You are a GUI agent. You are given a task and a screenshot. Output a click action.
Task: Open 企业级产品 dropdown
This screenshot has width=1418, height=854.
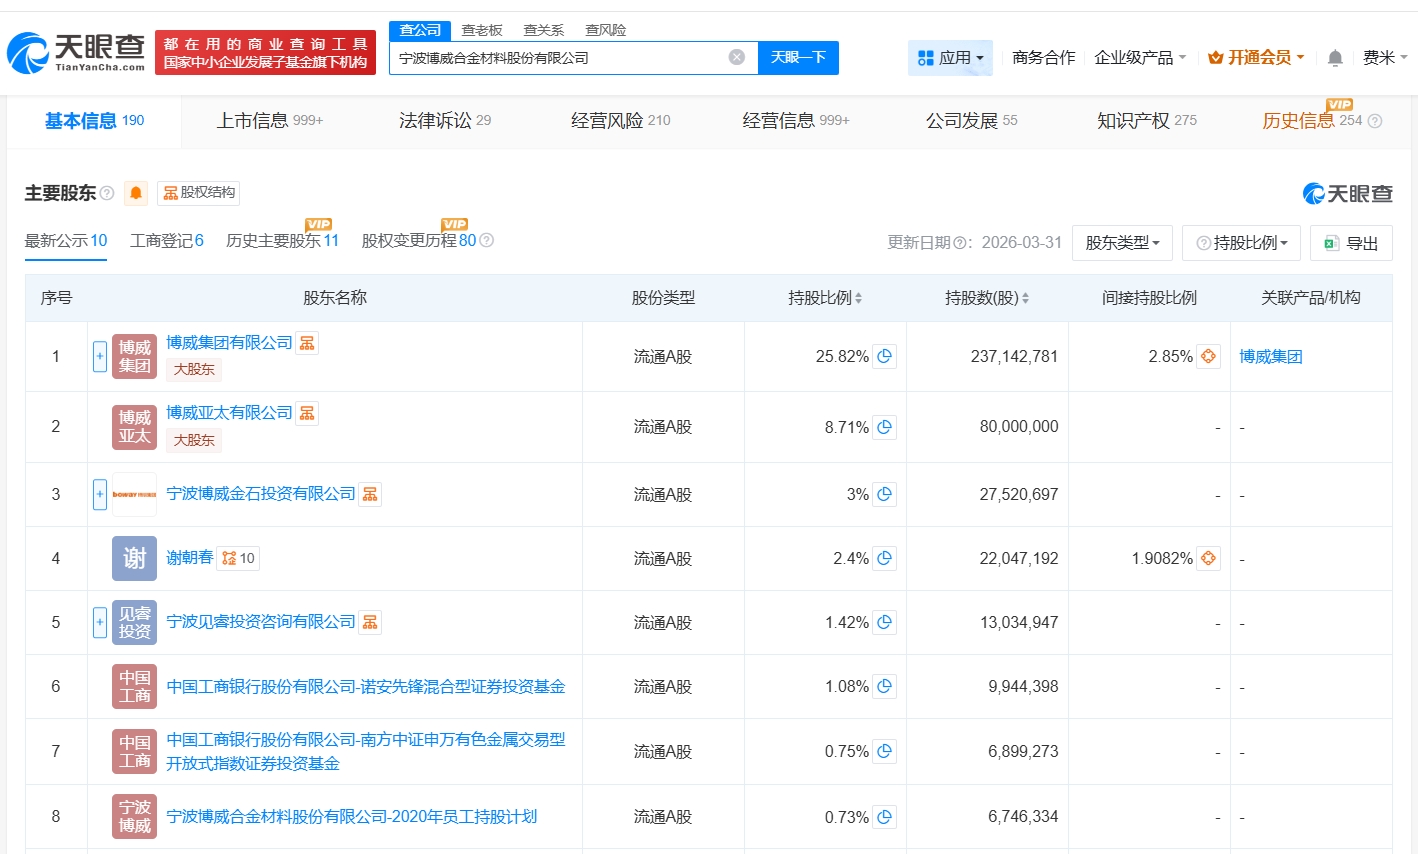1140,58
